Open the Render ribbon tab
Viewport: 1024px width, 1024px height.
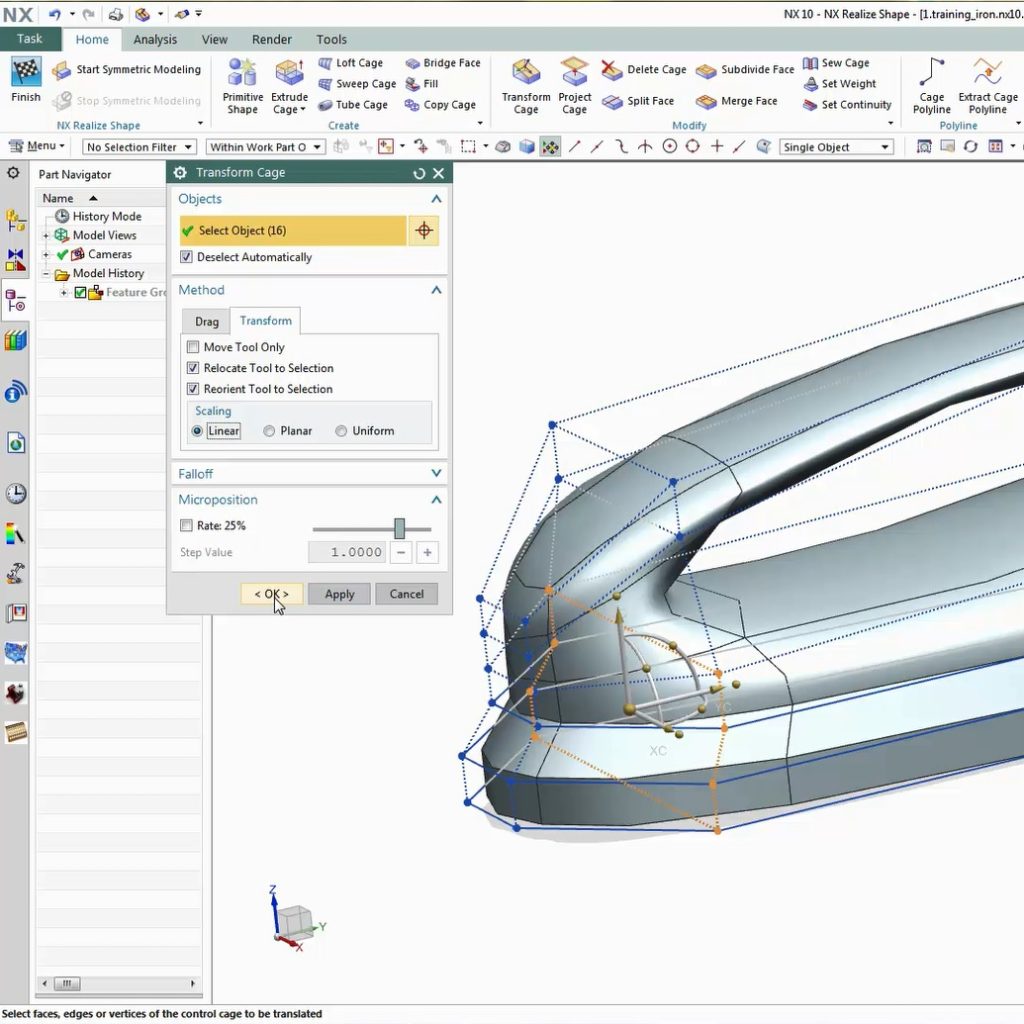pyautogui.click(x=271, y=39)
